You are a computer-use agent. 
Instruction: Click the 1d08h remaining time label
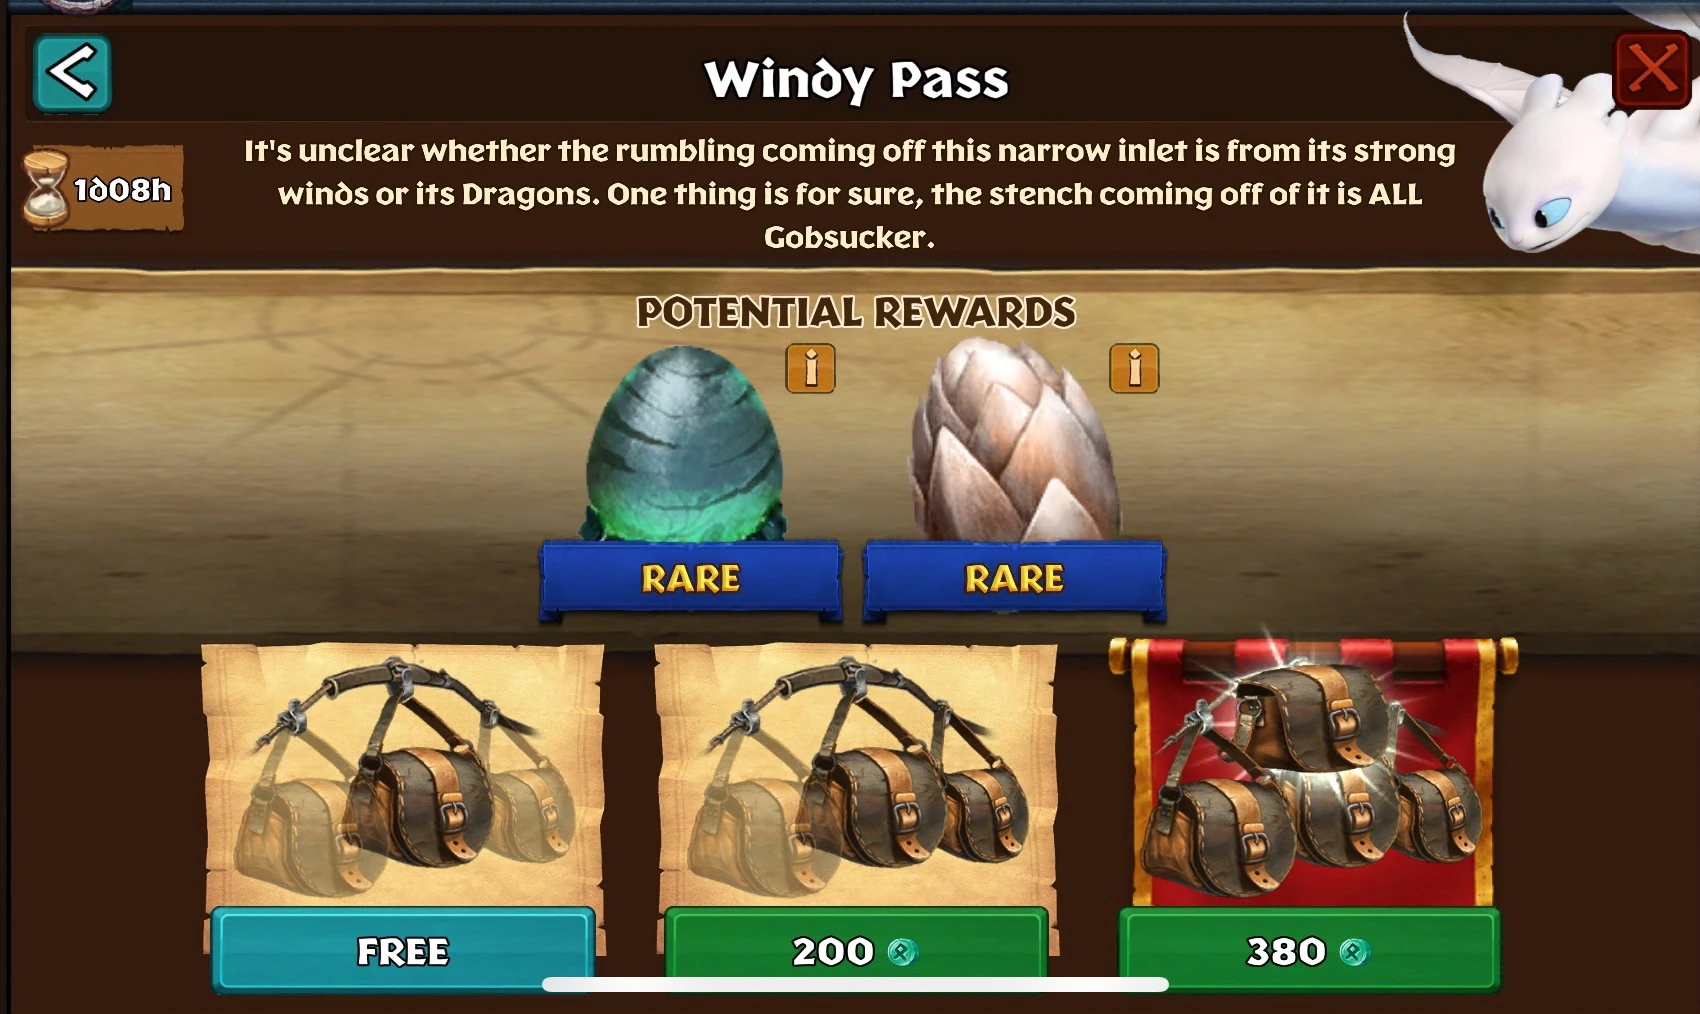[123, 189]
